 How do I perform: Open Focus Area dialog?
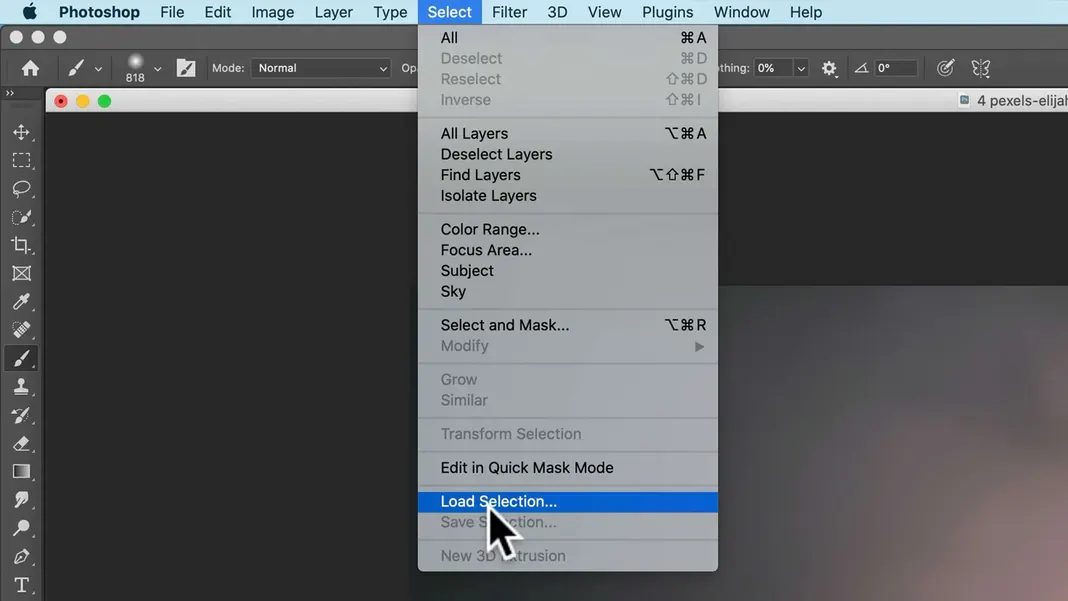pos(568,250)
